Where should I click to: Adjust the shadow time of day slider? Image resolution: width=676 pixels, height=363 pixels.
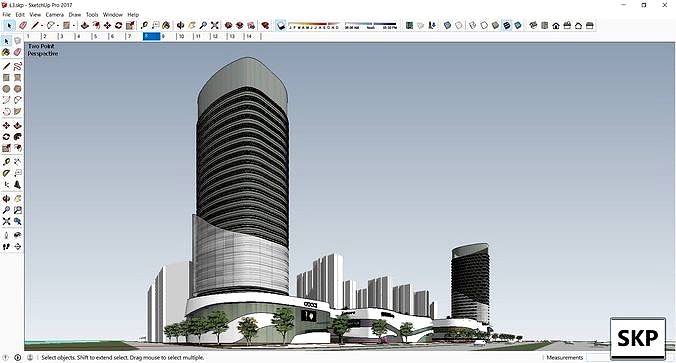(371, 26)
